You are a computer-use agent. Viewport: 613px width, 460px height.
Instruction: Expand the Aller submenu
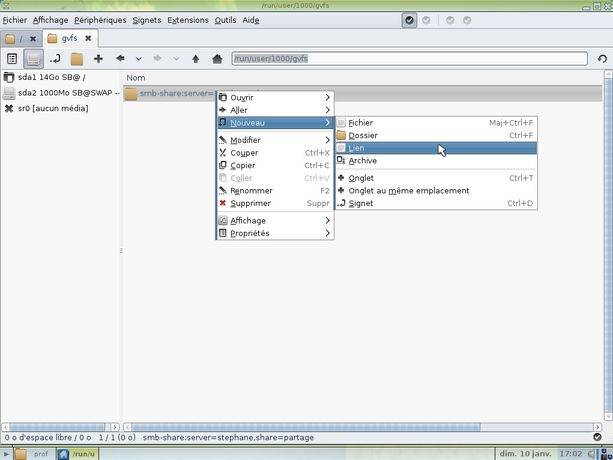pyautogui.click(x=275, y=110)
